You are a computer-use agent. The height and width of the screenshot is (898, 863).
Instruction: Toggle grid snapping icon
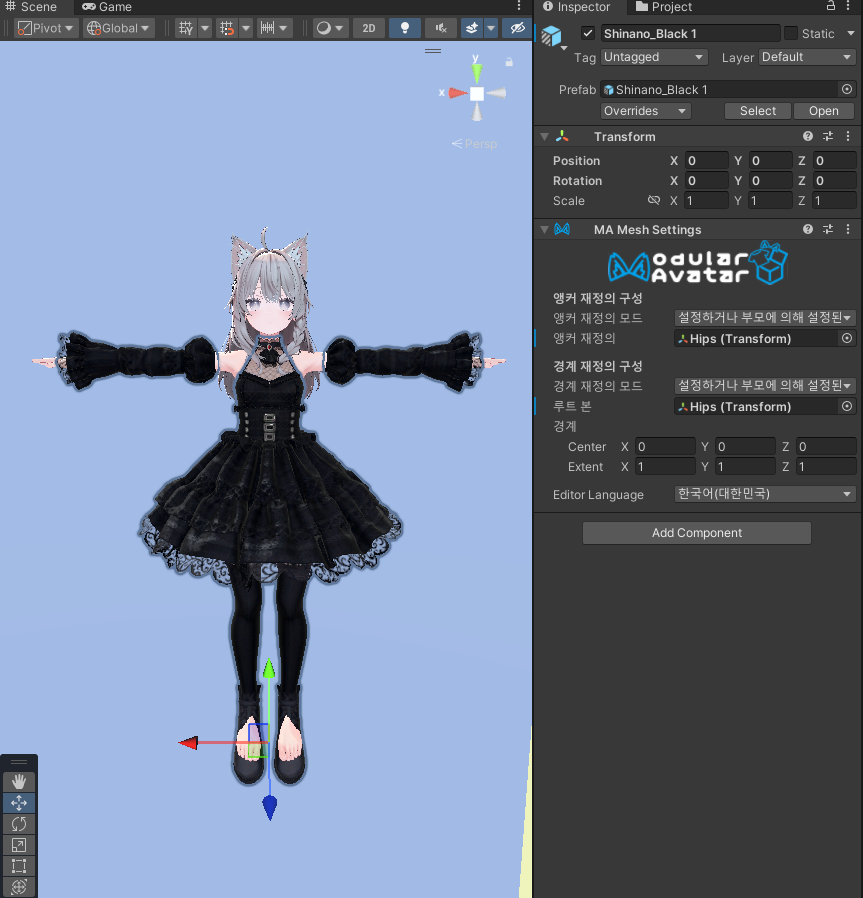pyautogui.click(x=227, y=28)
